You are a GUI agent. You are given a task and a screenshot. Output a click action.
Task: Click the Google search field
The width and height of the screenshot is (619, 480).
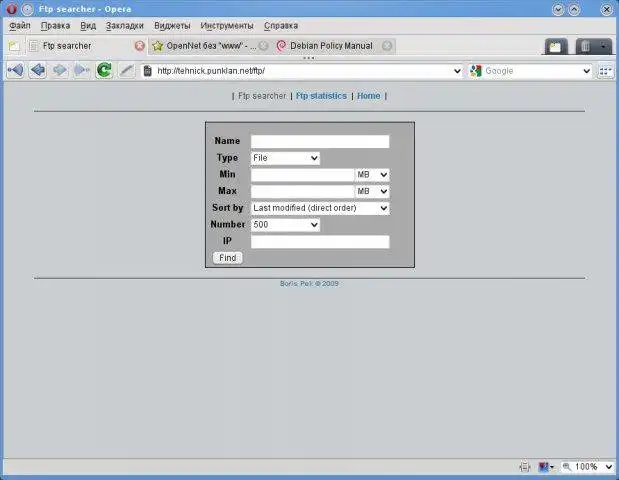coord(532,71)
